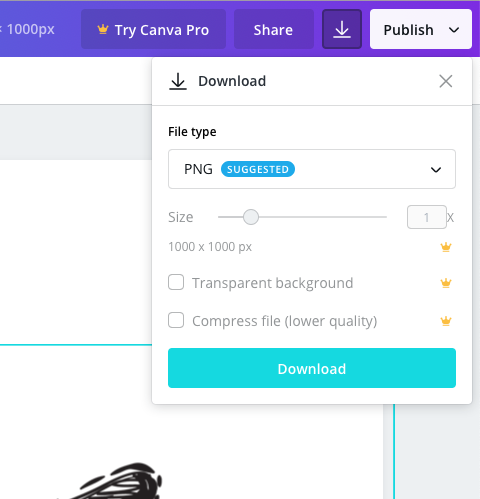This screenshot has height=499, width=480.
Task: Click the Publish button
Action: point(408,30)
